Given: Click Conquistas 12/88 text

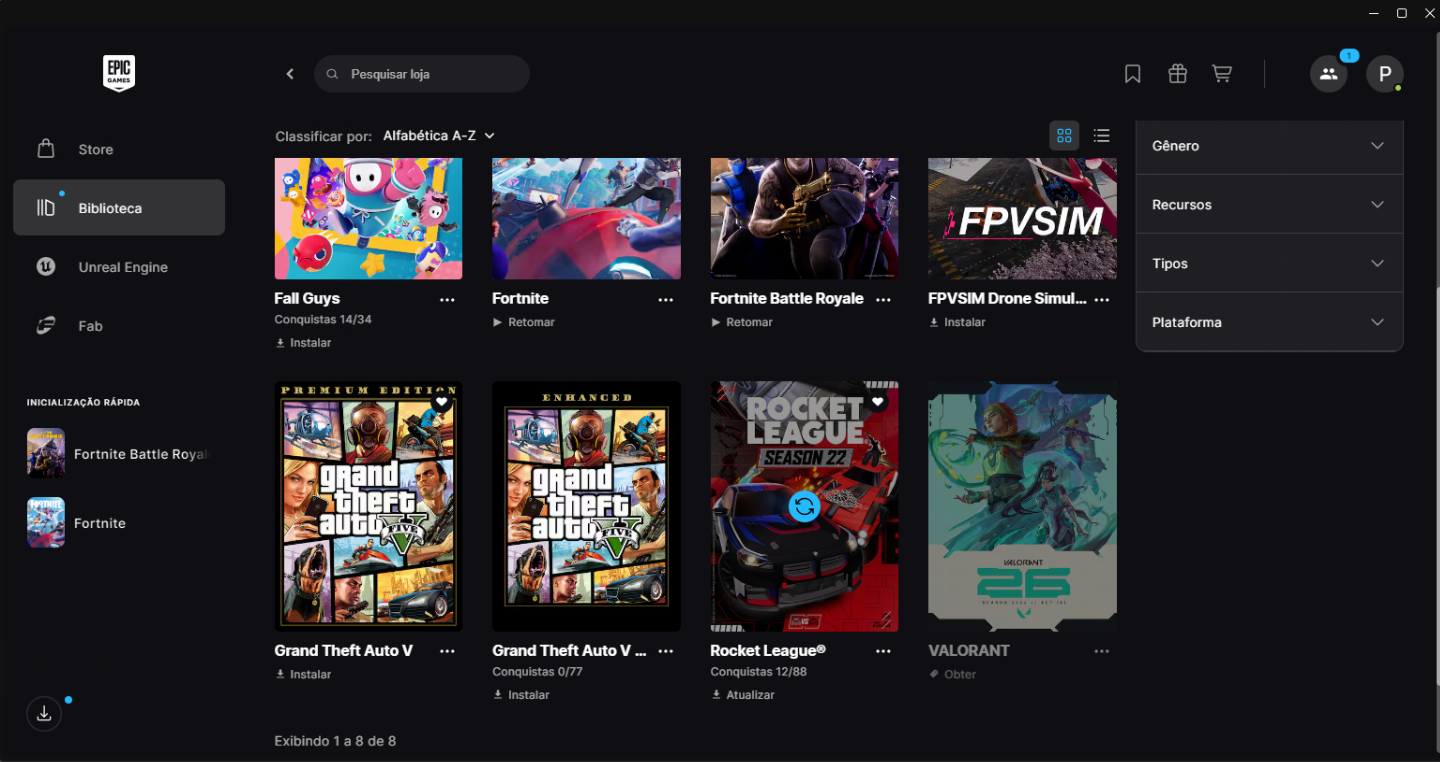Looking at the screenshot, I should [x=759, y=672].
